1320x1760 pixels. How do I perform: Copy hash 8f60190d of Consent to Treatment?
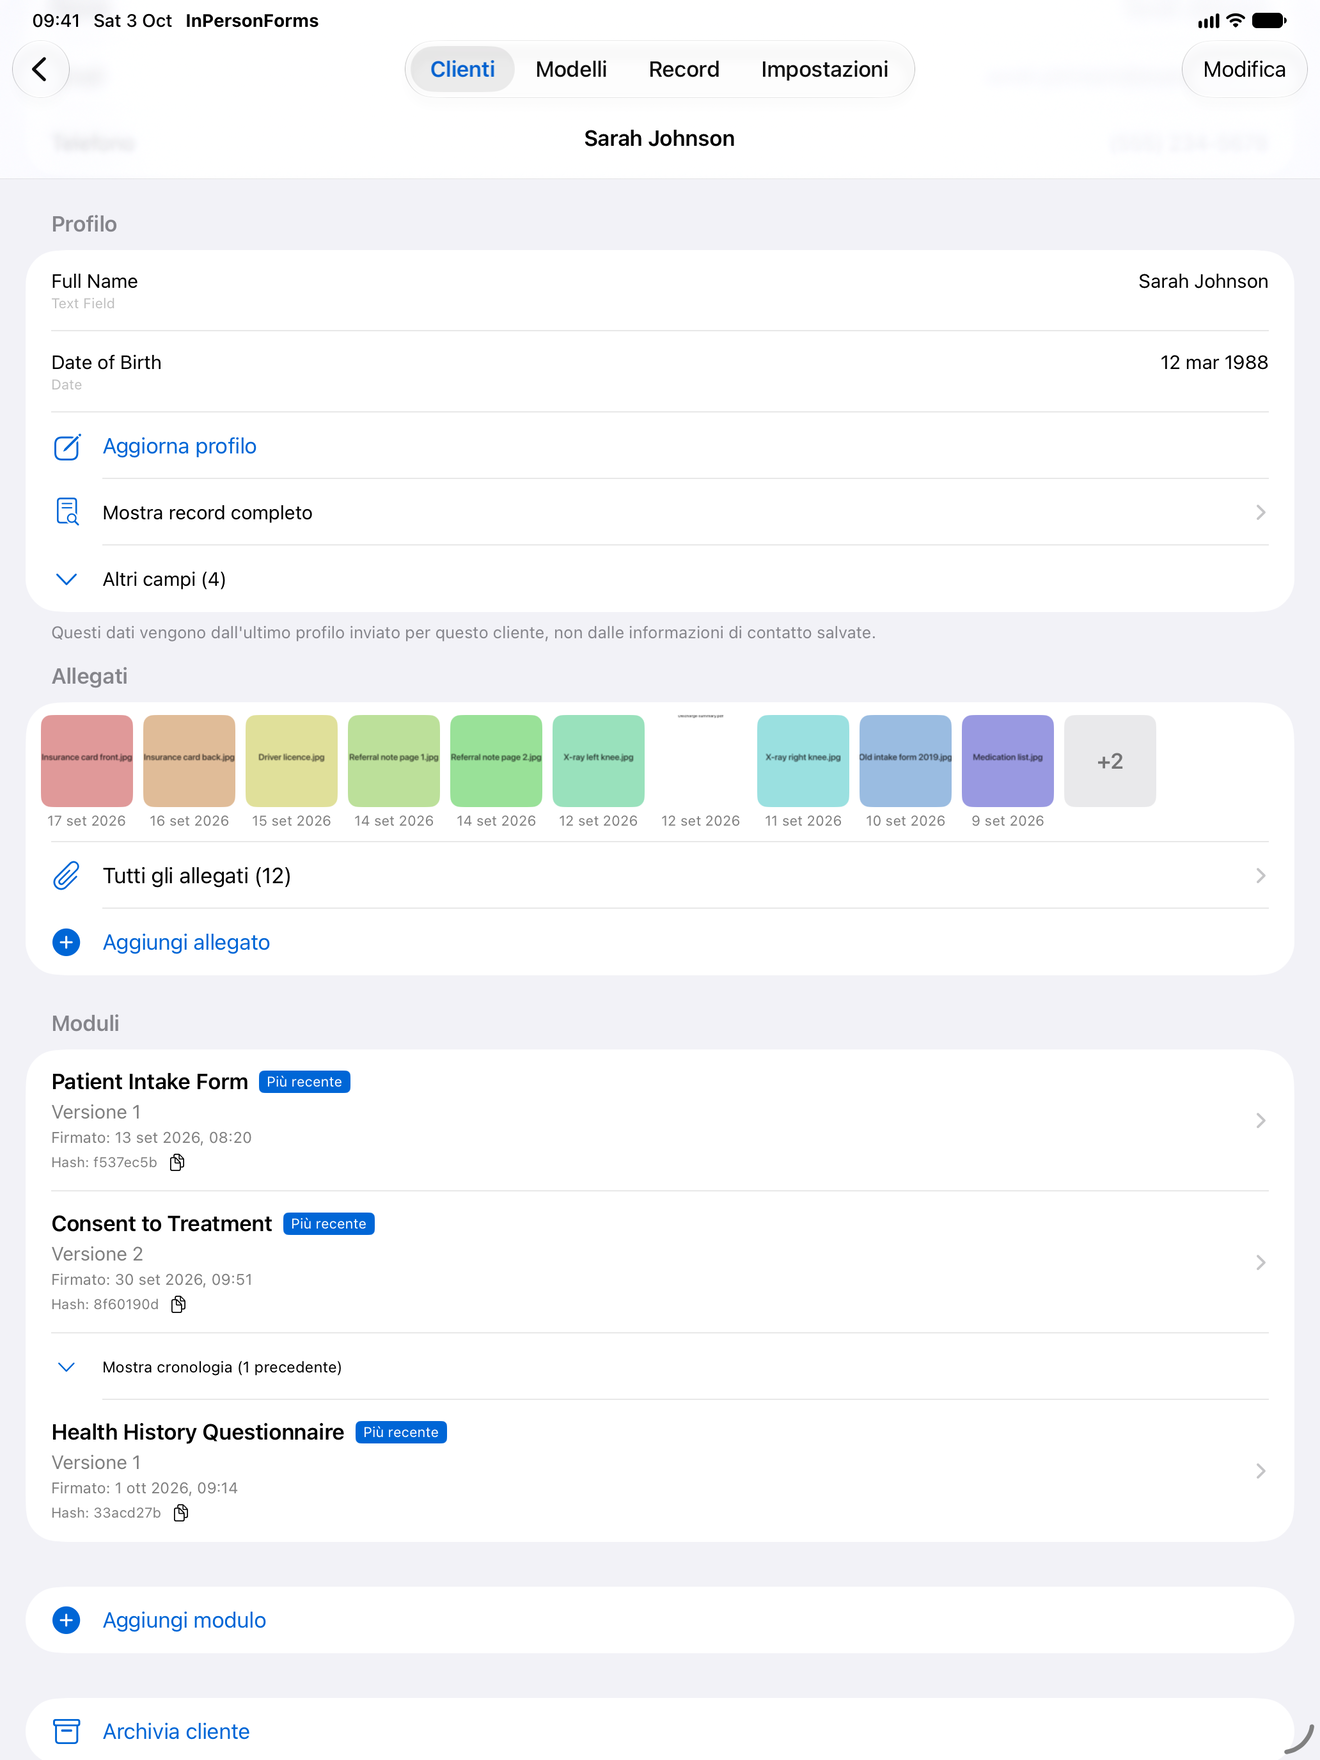(x=178, y=1304)
